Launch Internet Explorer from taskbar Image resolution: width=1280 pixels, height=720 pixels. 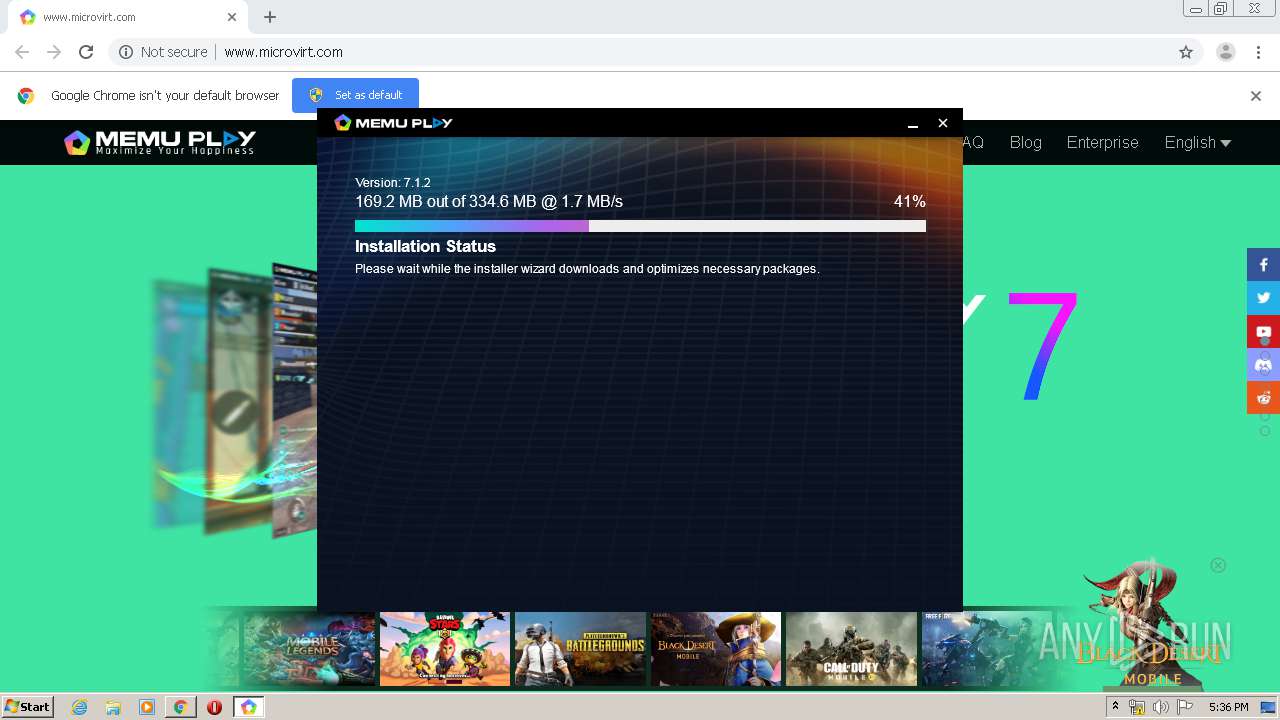pyautogui.click(x=79, y=707)
